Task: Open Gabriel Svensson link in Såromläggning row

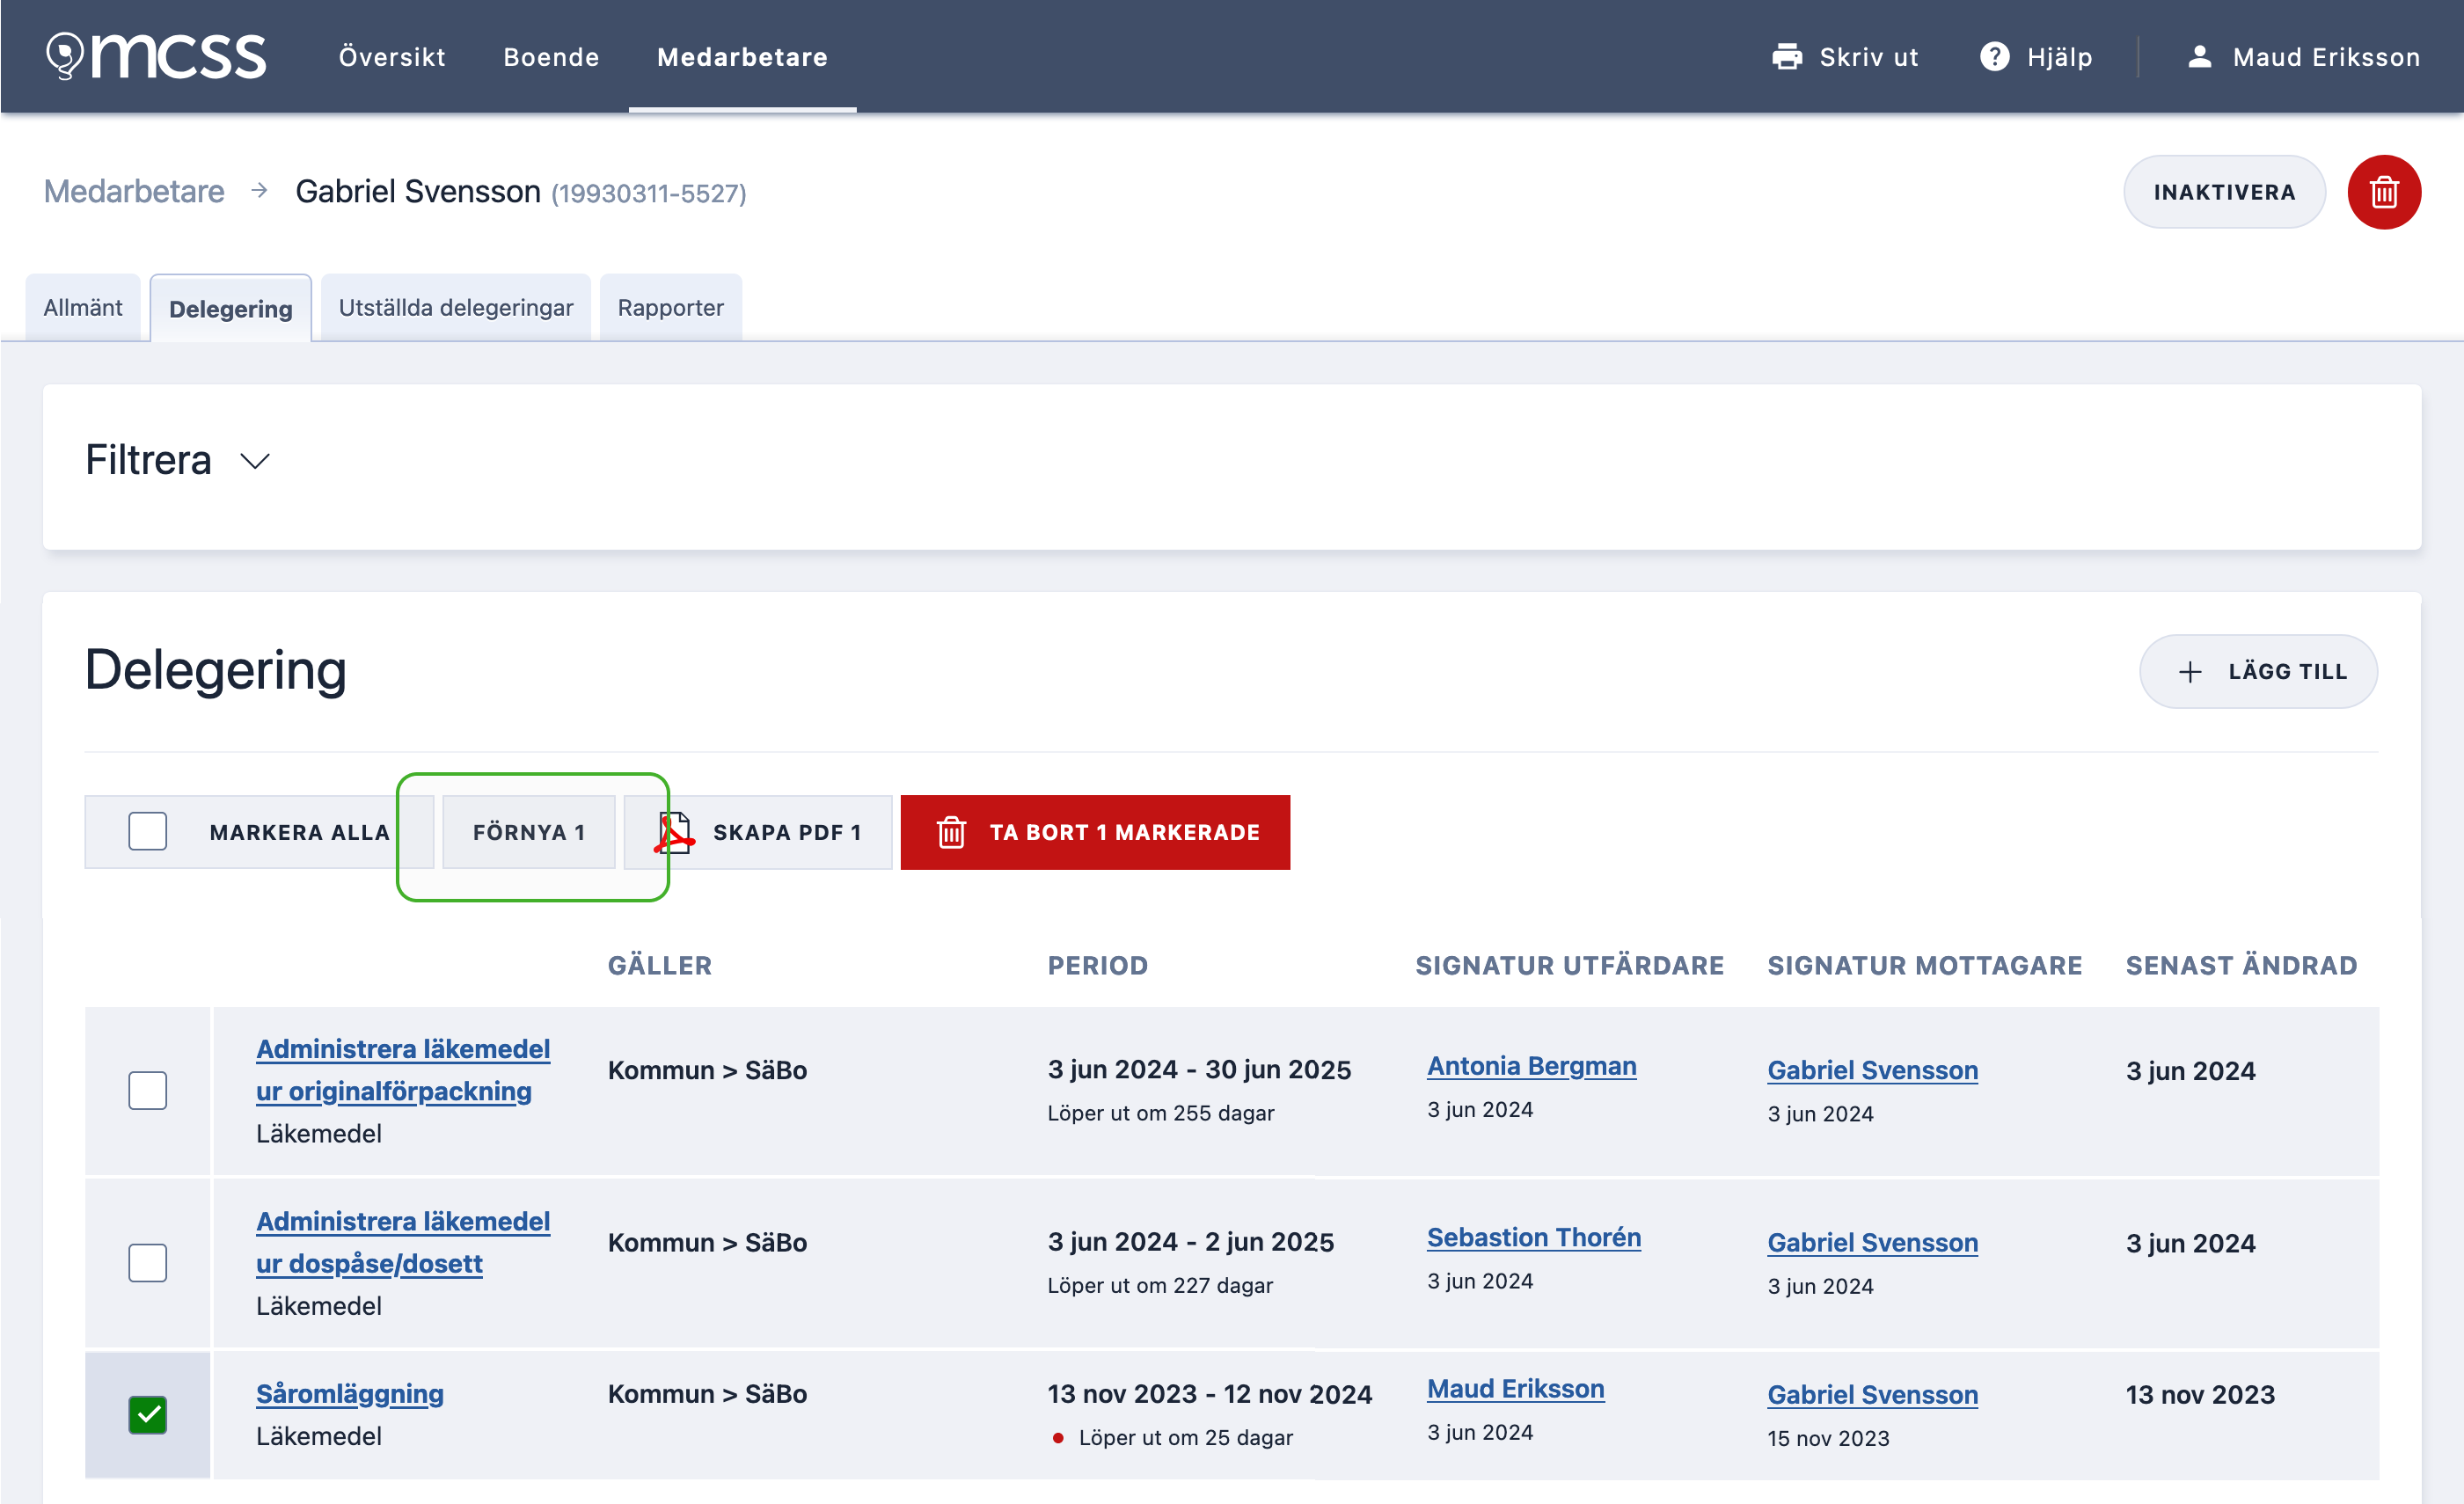Action: coord(1872,1394)
